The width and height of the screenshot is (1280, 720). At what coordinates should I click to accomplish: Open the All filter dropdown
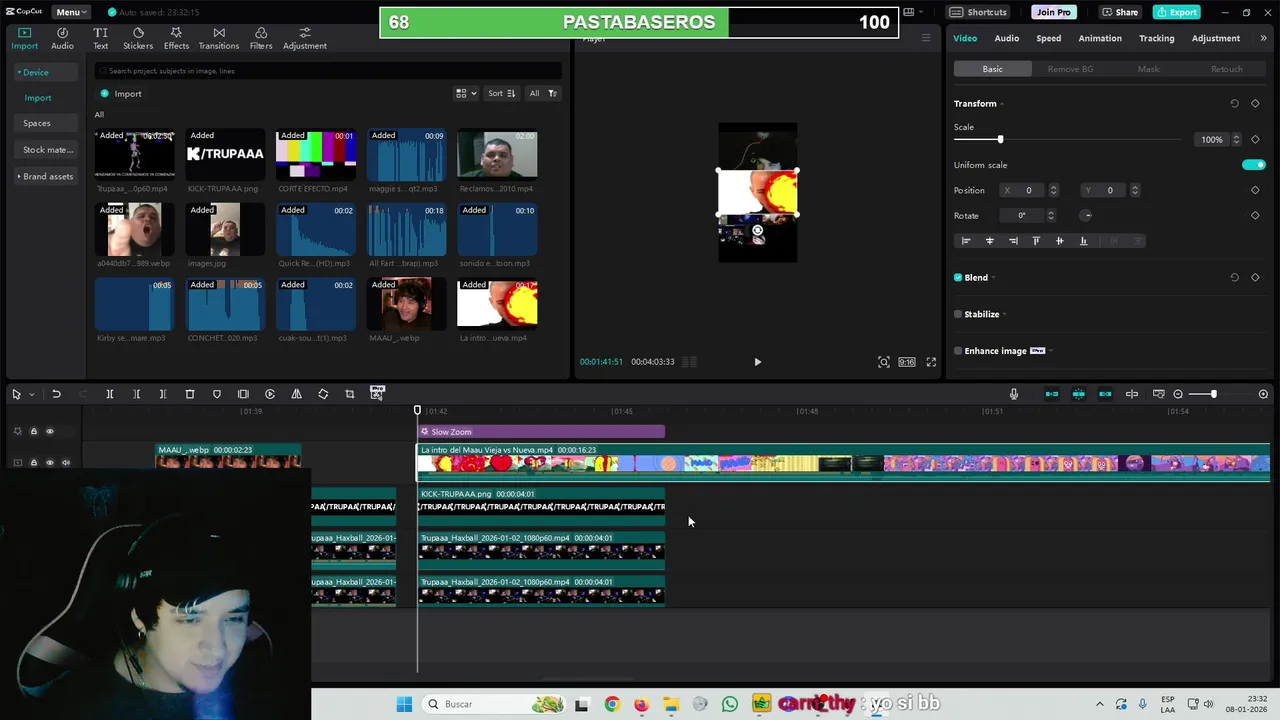(x=543, y=93)
